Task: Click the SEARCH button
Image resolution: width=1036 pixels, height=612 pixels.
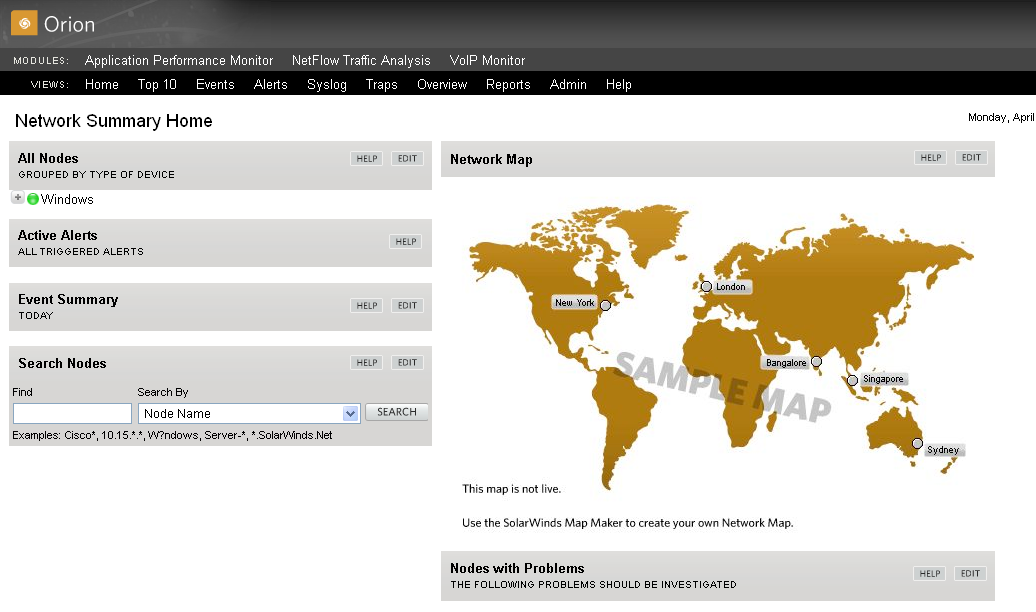Action: 396,412
